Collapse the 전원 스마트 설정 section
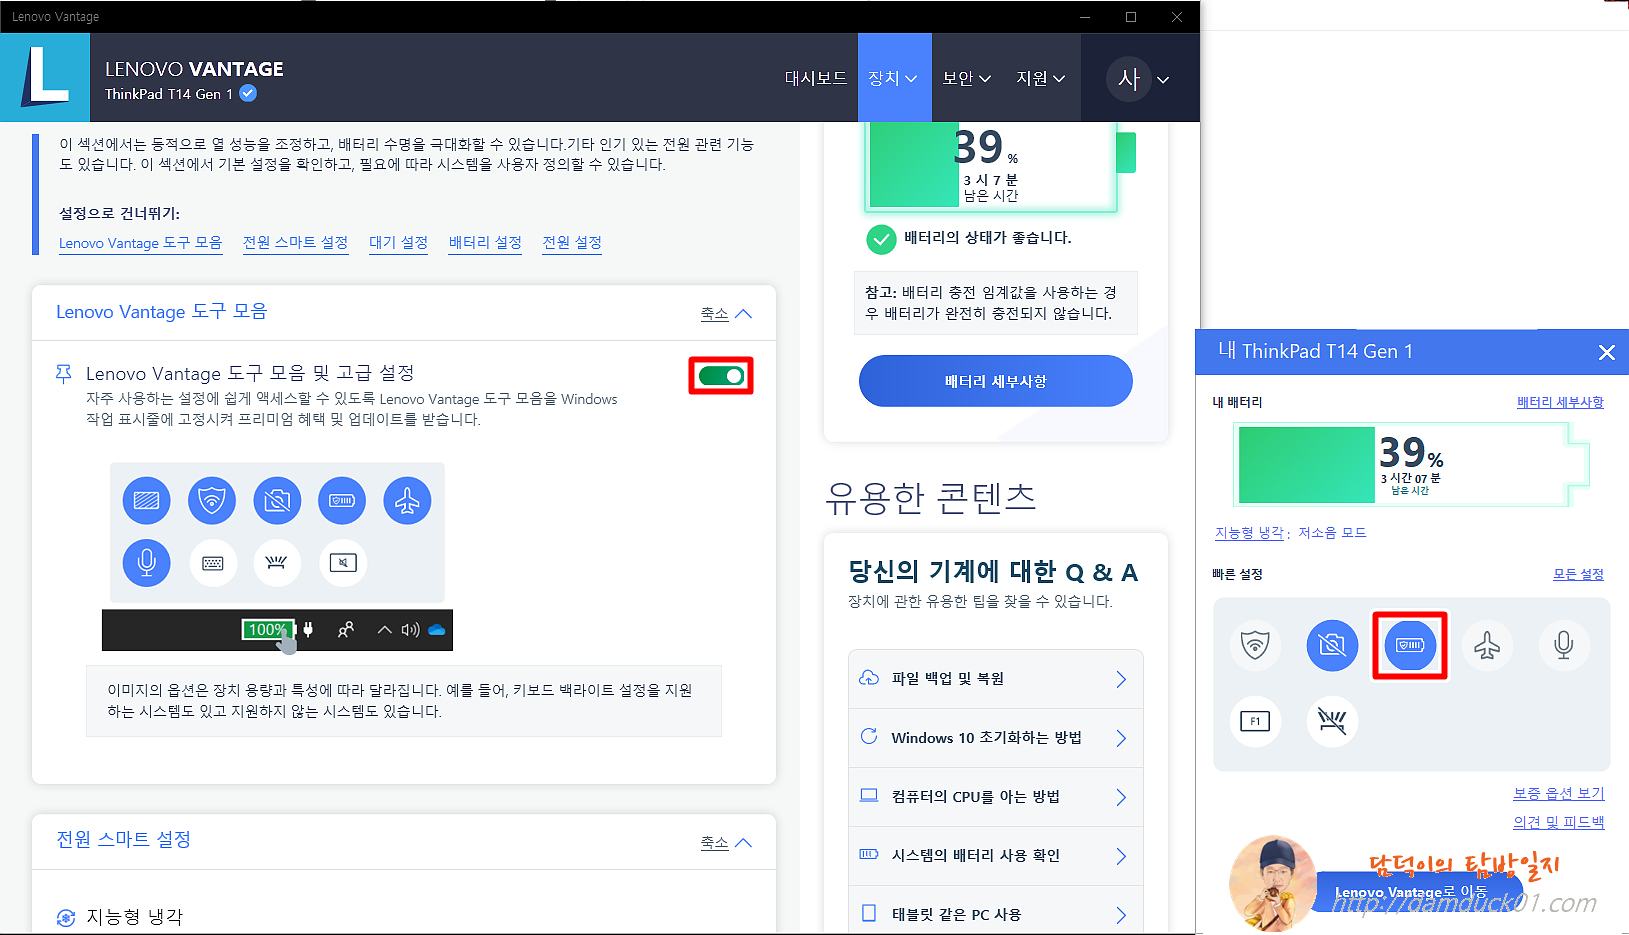 pyautogui.click(x=725, y=843)
